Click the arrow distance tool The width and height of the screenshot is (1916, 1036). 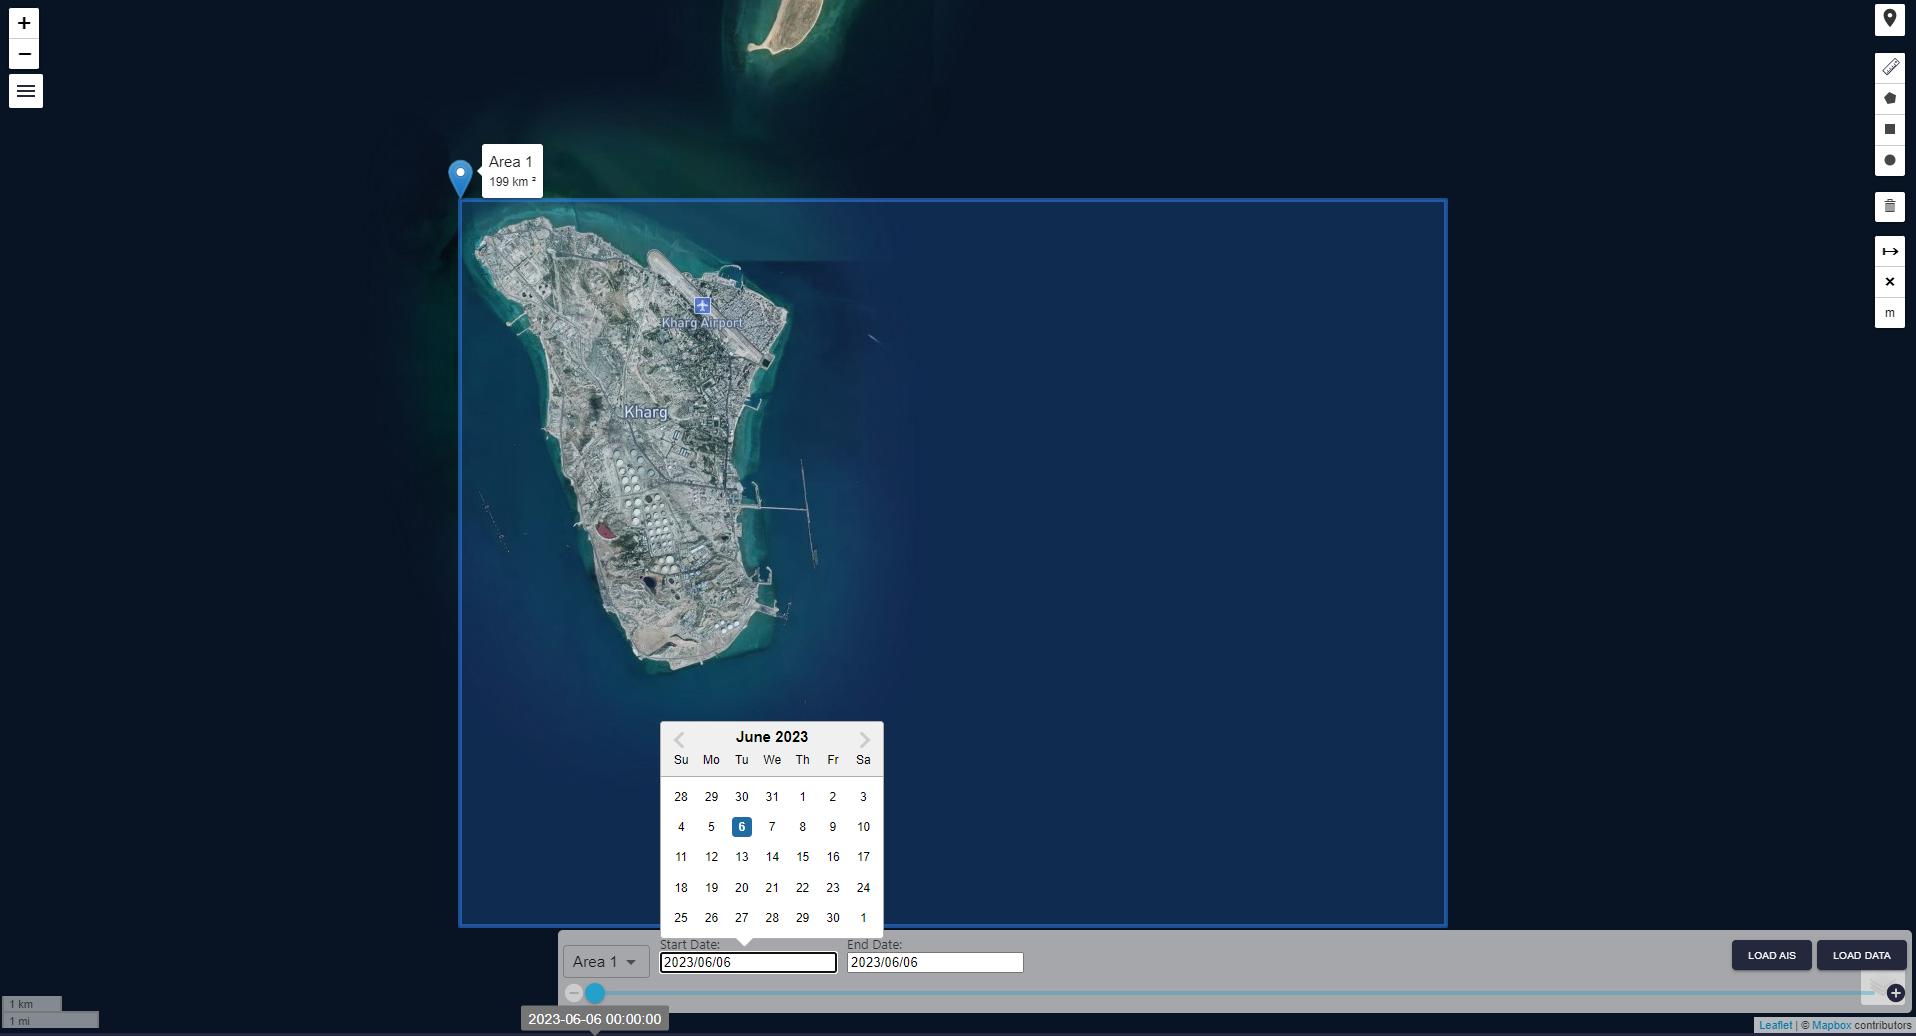point(1889,251)
